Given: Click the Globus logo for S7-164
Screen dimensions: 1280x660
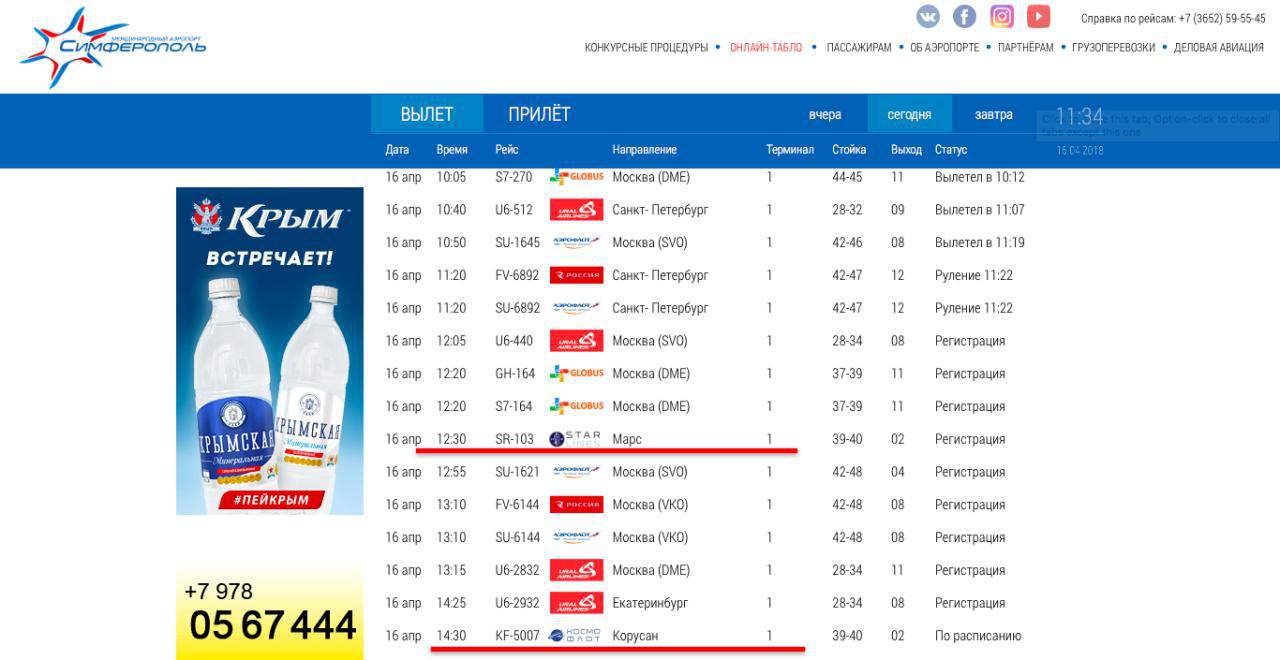Looking at the screenshot, I should click(577, 406).
